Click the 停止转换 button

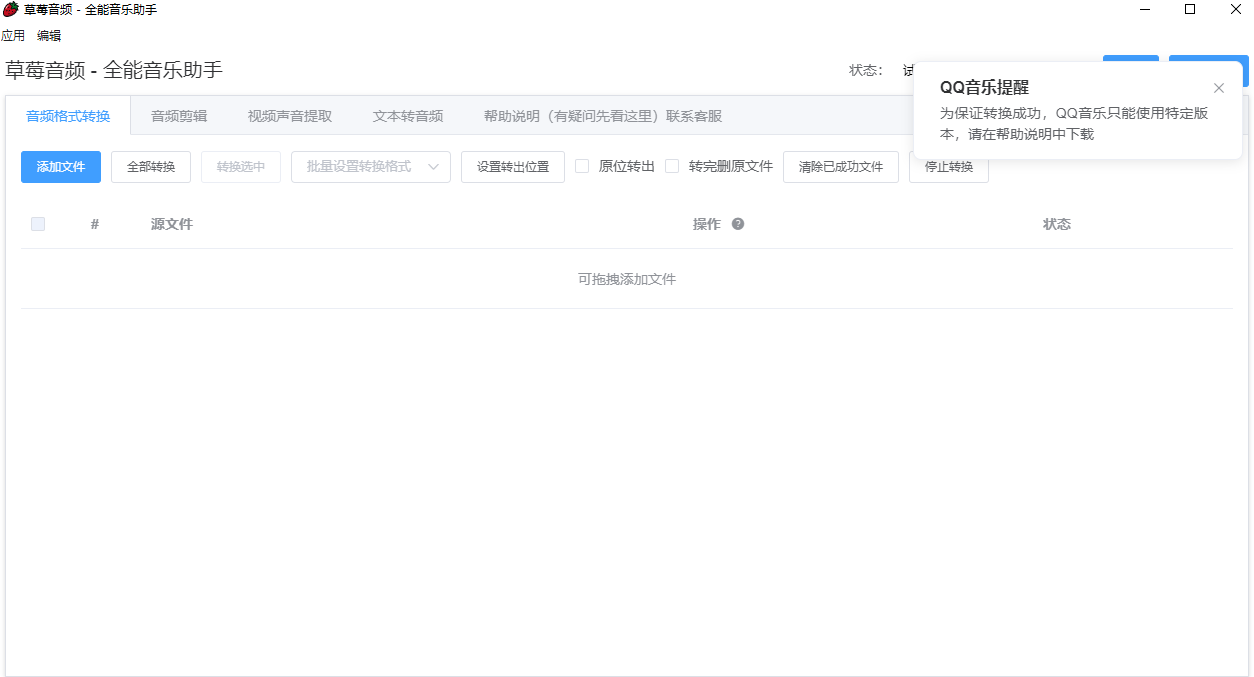(x=949, y=167)
